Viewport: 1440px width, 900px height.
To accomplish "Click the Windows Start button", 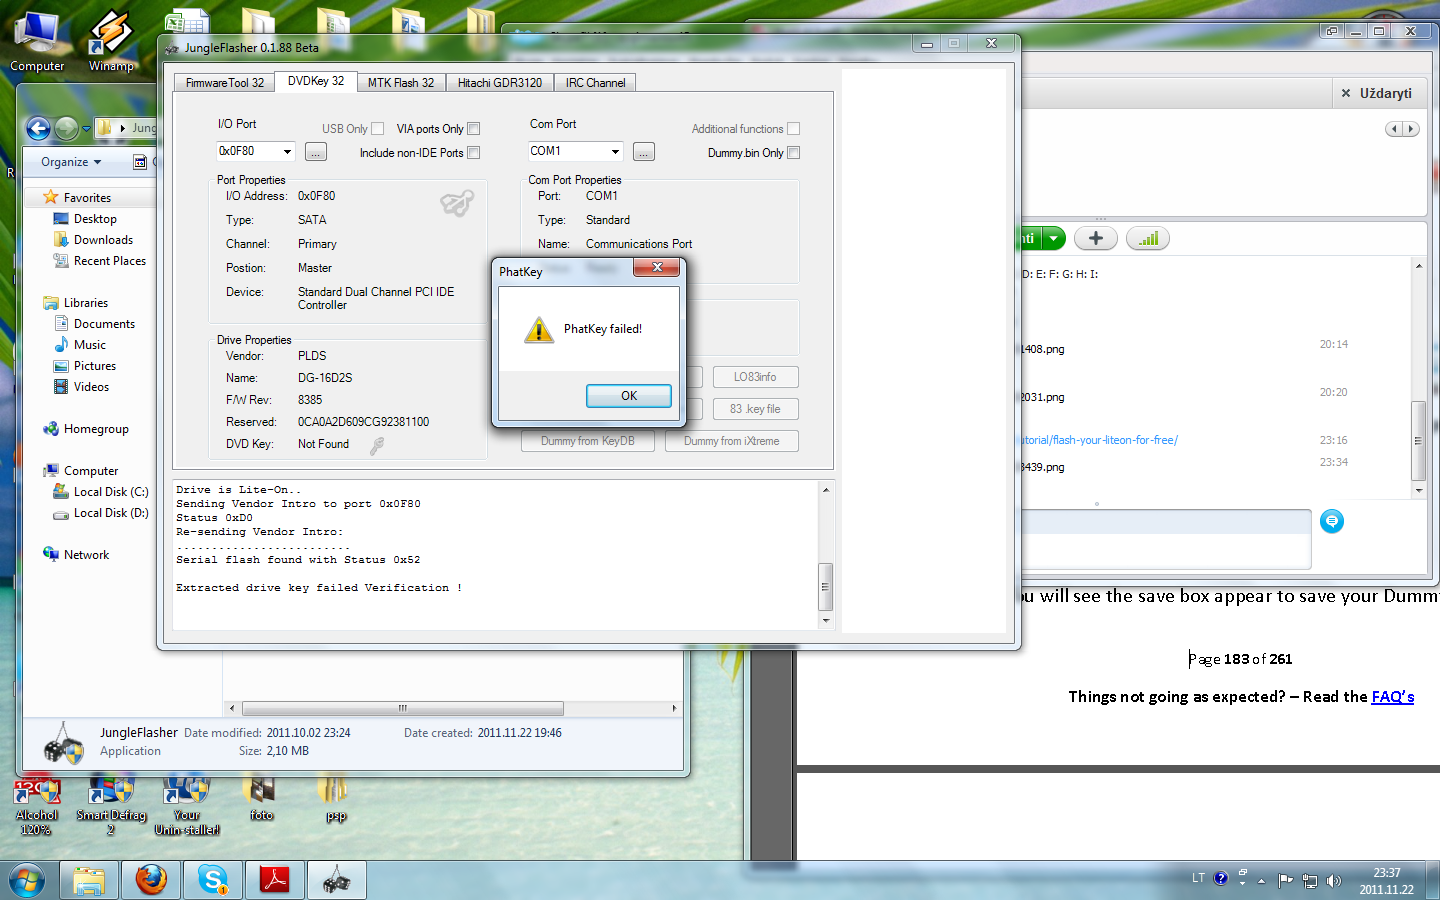I will pyautogui.click(x=27, y=880).
